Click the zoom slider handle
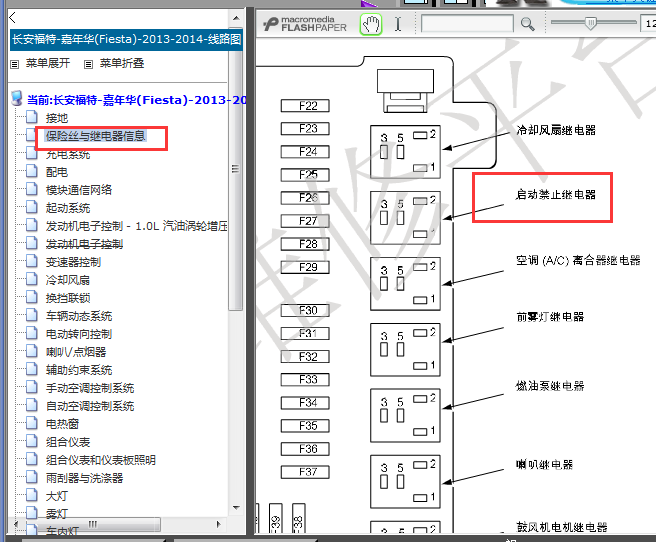This screenshot has height=542, width=656. [x=590, y=23]
